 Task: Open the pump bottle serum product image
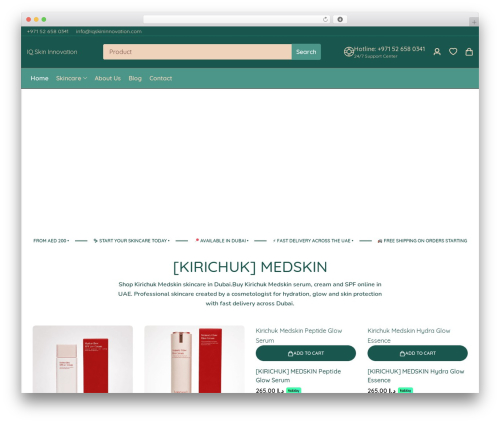pyautogui.click(x=194, y=359)
